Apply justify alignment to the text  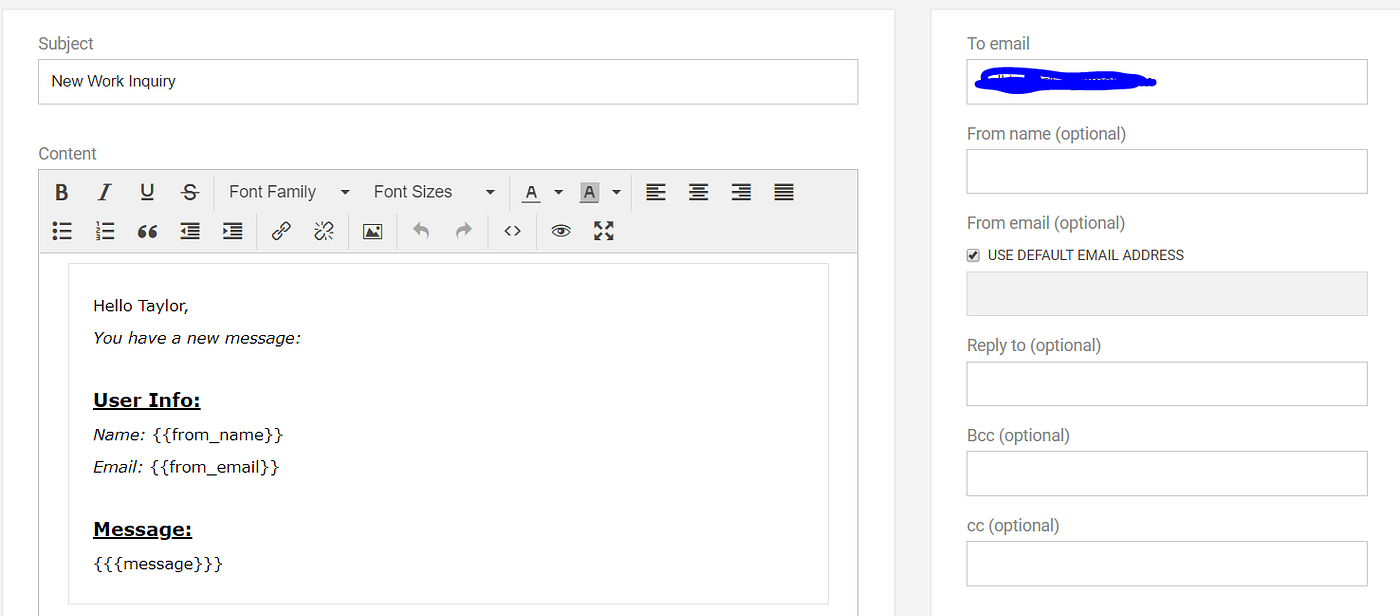click(x=783, y=191)
